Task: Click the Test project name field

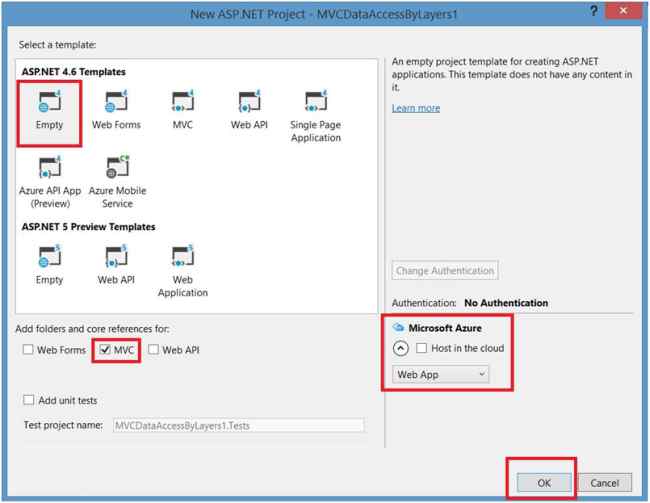Action: [x=239, y=425]
